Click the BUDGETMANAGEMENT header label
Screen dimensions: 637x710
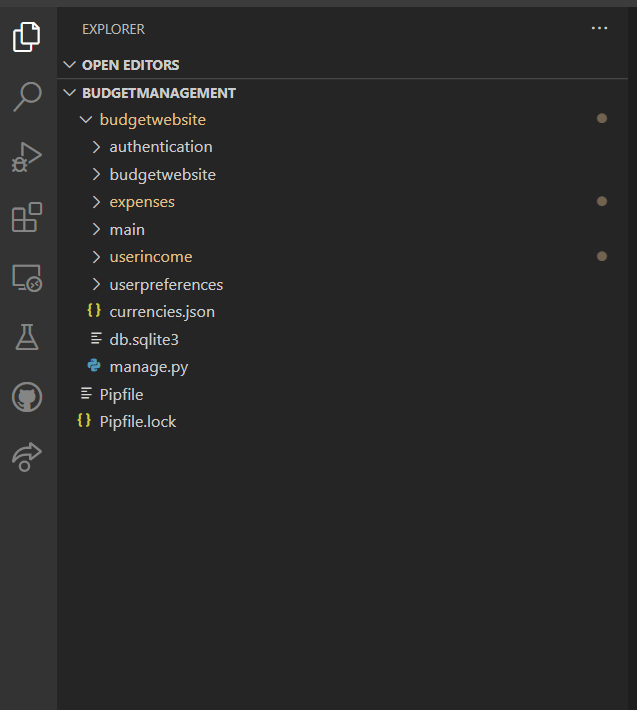coord(159,93)
